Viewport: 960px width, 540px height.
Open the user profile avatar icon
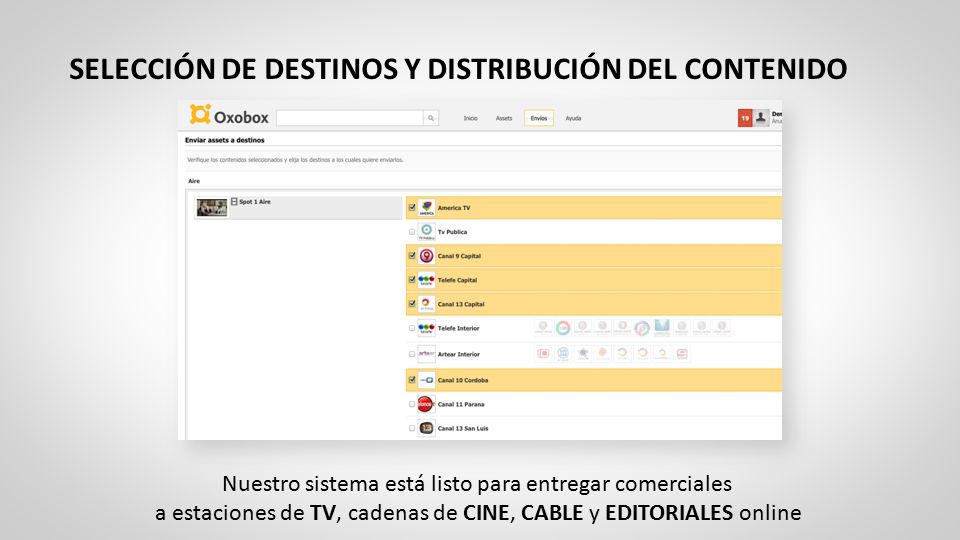click(x=760, y=118)
